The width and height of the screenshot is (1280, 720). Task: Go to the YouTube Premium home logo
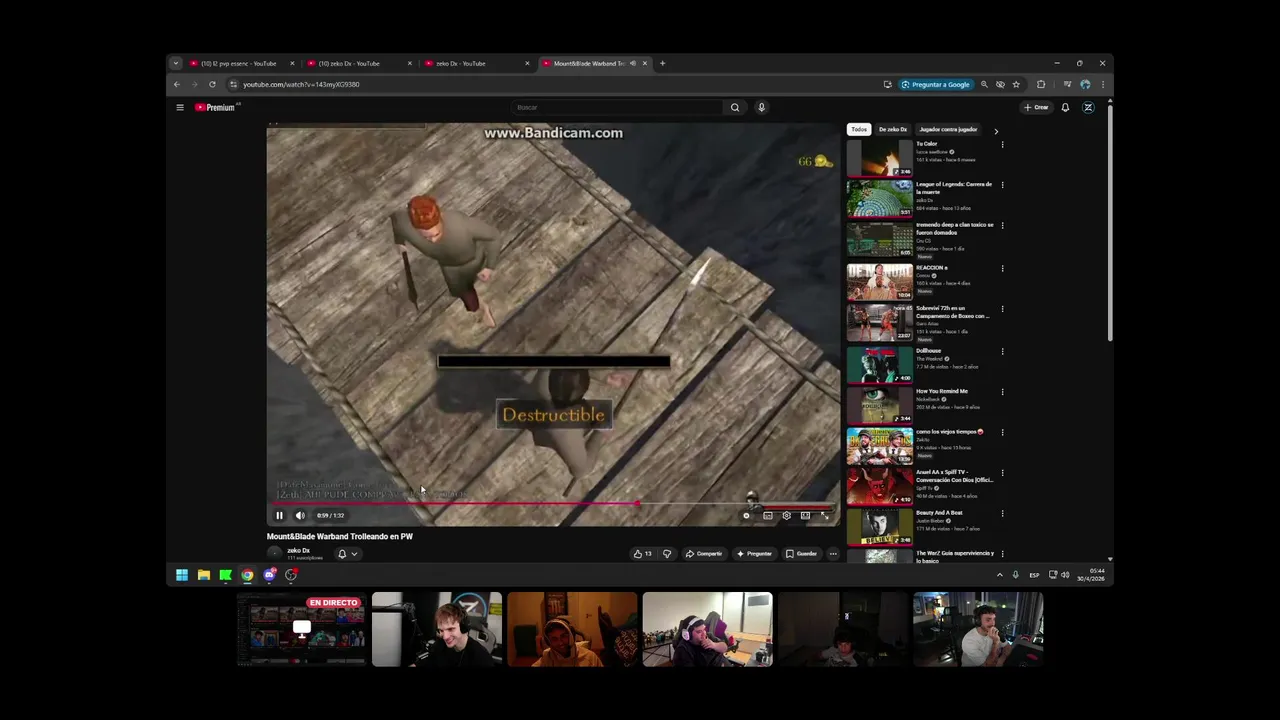tap(215, 107)
